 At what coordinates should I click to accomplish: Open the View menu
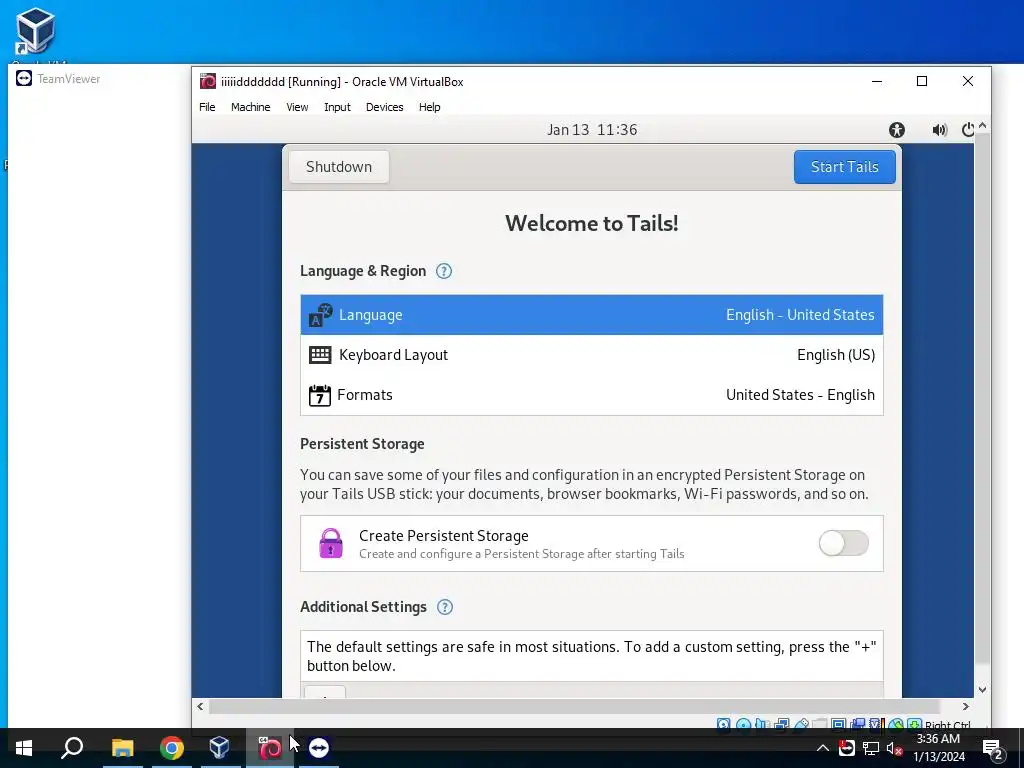pos(297,107)
